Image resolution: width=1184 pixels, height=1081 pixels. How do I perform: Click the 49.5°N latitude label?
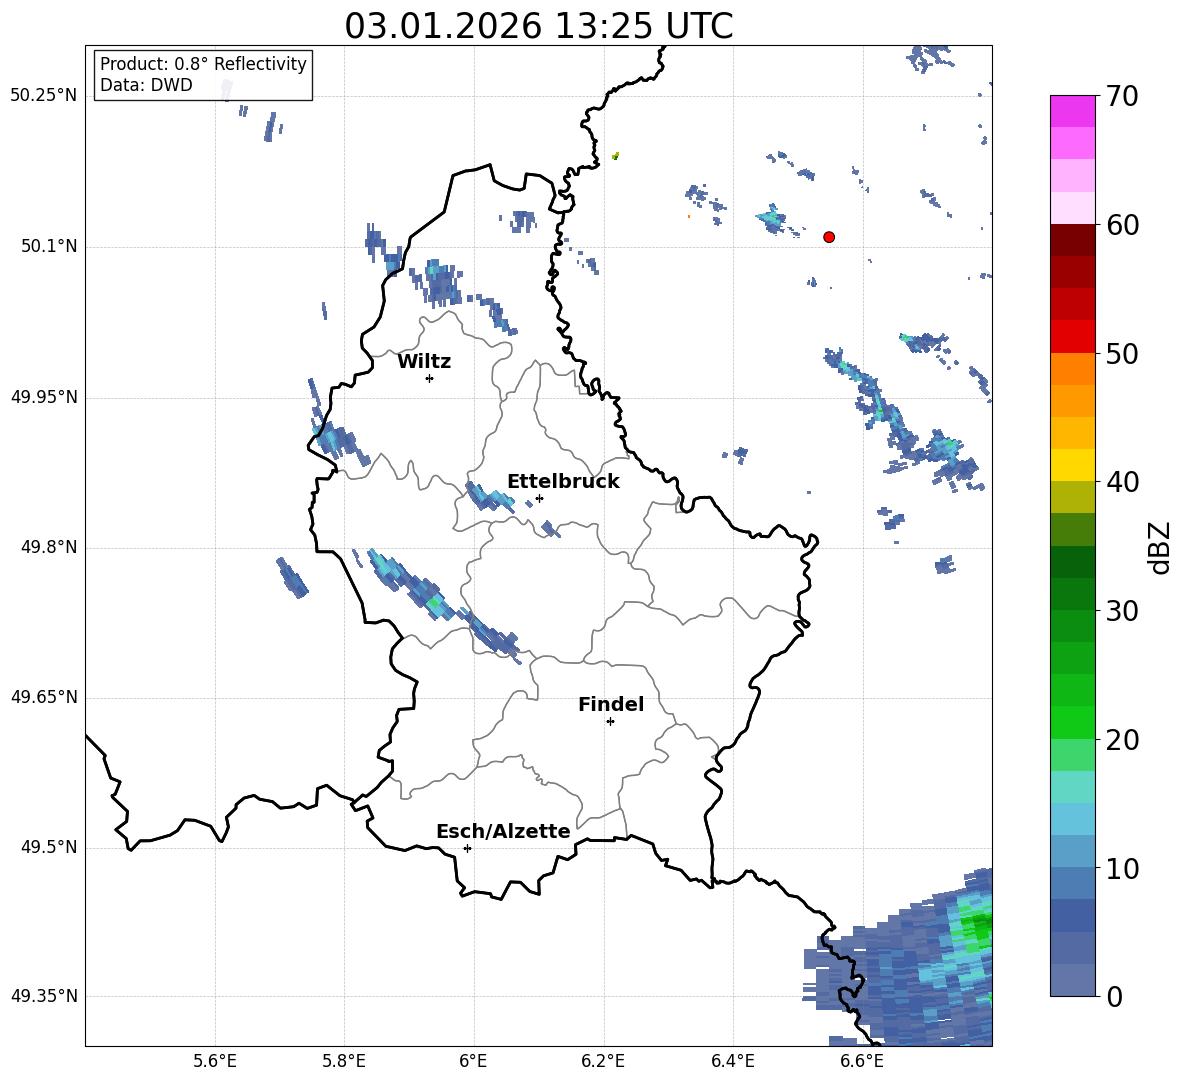[x=49, y=848]
